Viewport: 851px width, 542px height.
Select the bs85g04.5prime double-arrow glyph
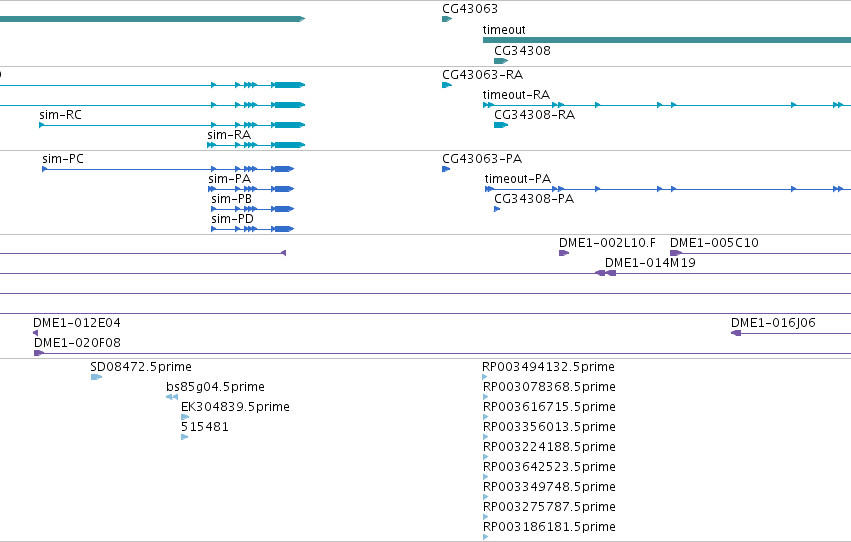coord(172,397)
